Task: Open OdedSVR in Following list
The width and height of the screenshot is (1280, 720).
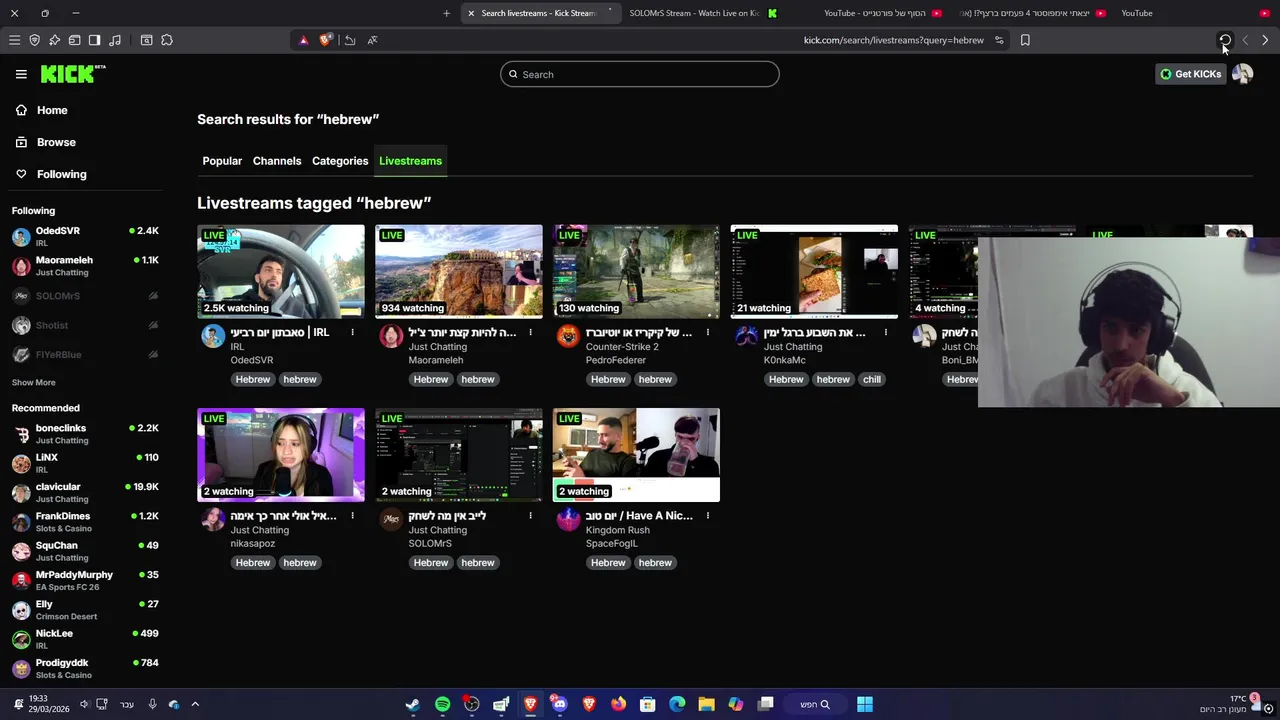Action: tap(85, 236)
